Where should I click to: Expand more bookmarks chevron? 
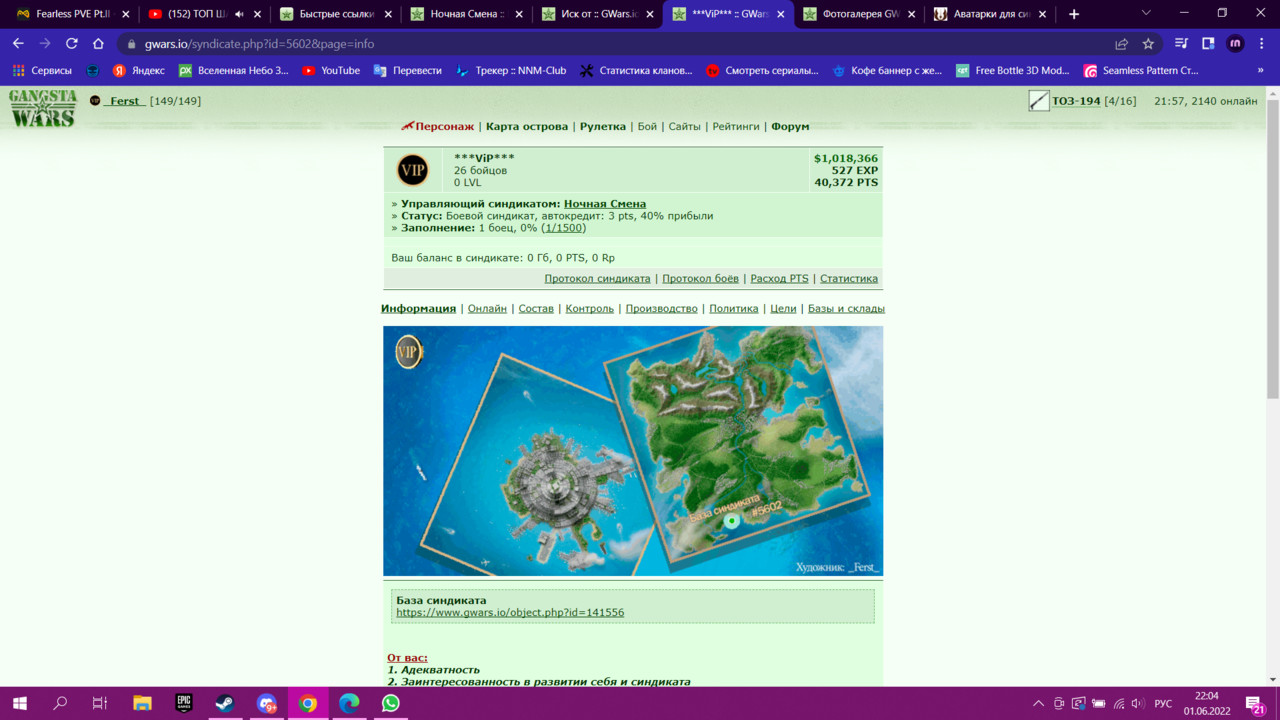point(1260,71)
